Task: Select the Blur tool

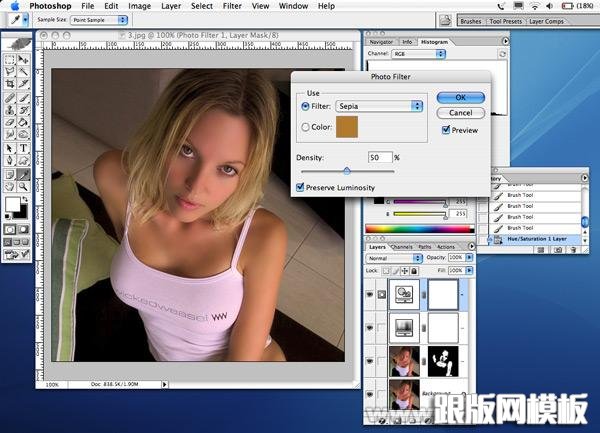Action: pyautogui.click(x=10, y=134)
